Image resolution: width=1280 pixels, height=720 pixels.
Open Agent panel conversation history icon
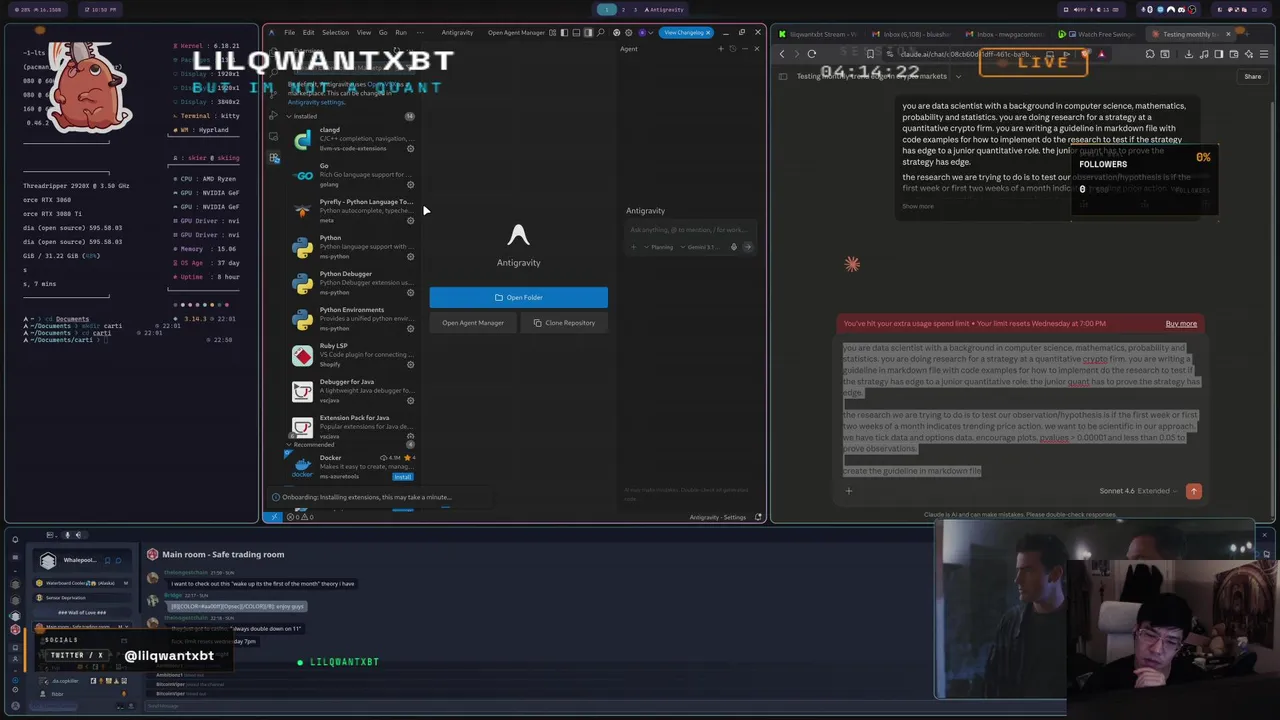coord(733,49)
